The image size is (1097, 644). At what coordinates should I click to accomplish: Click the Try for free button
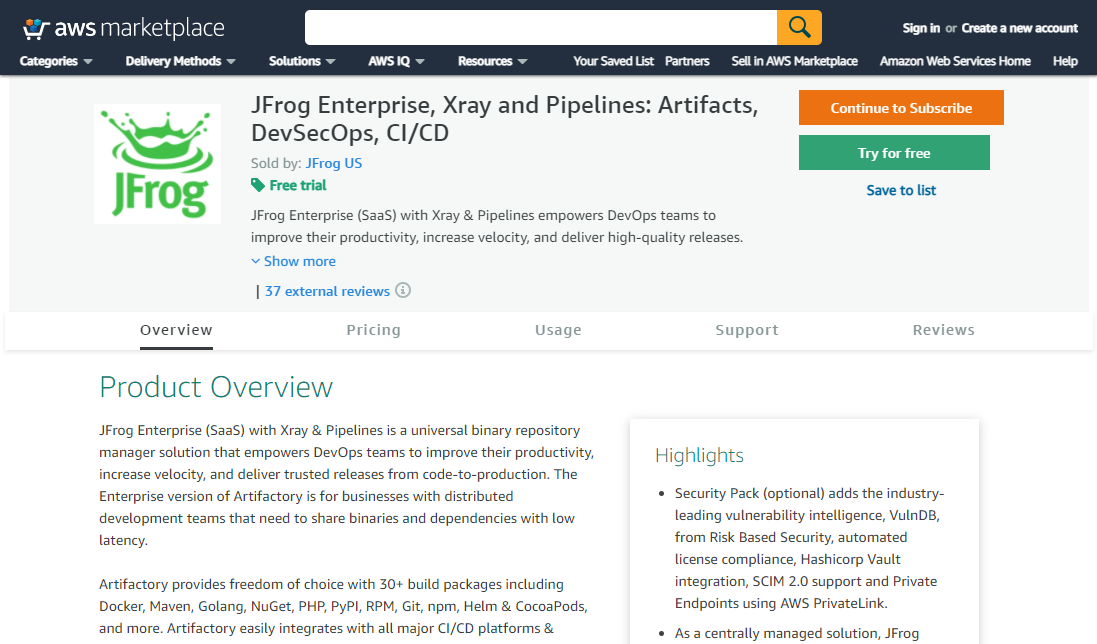tap(894, 153)
